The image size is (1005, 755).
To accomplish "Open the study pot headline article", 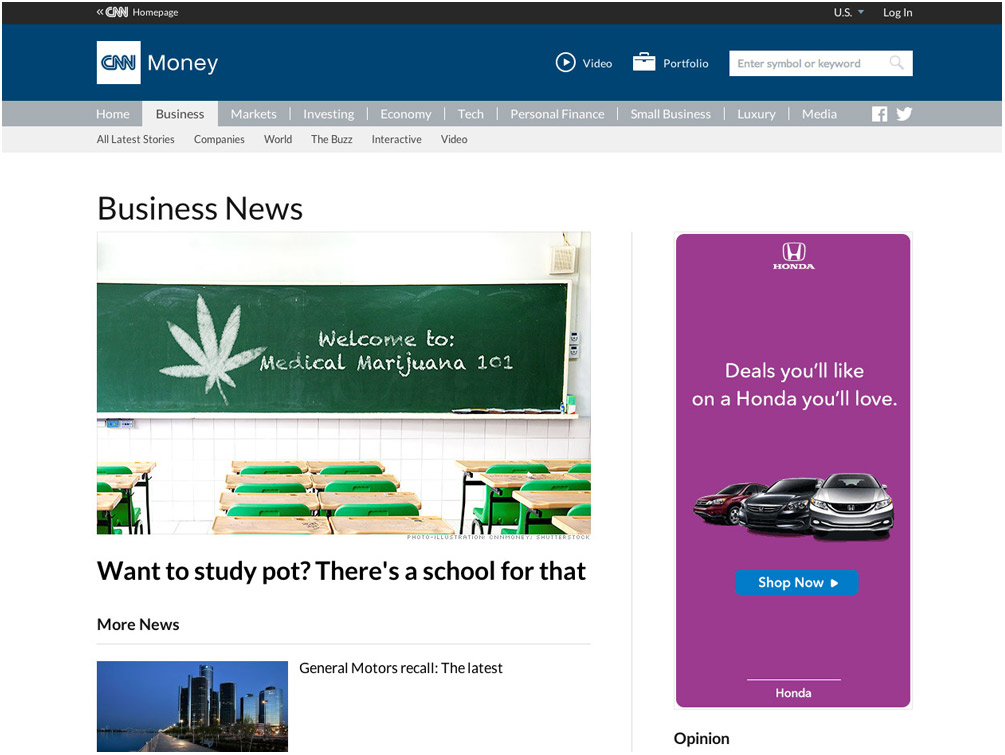I will click(x=341, y=571).
